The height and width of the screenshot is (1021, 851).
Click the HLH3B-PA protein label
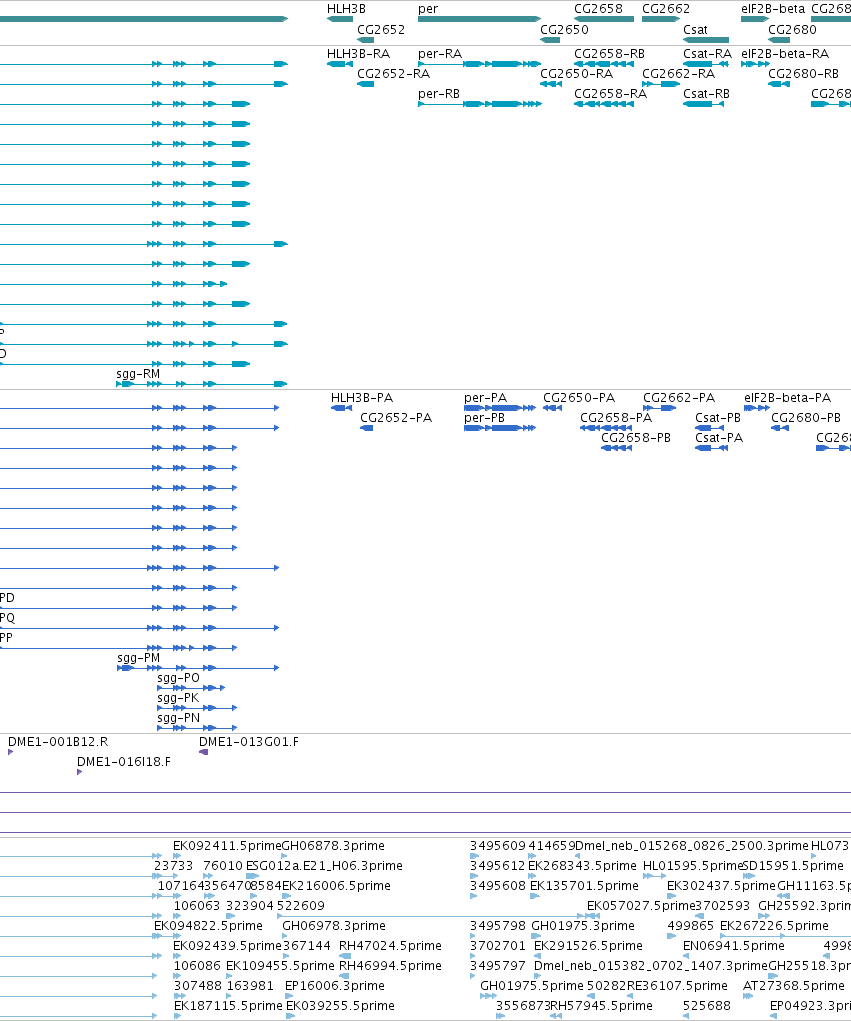362,398
